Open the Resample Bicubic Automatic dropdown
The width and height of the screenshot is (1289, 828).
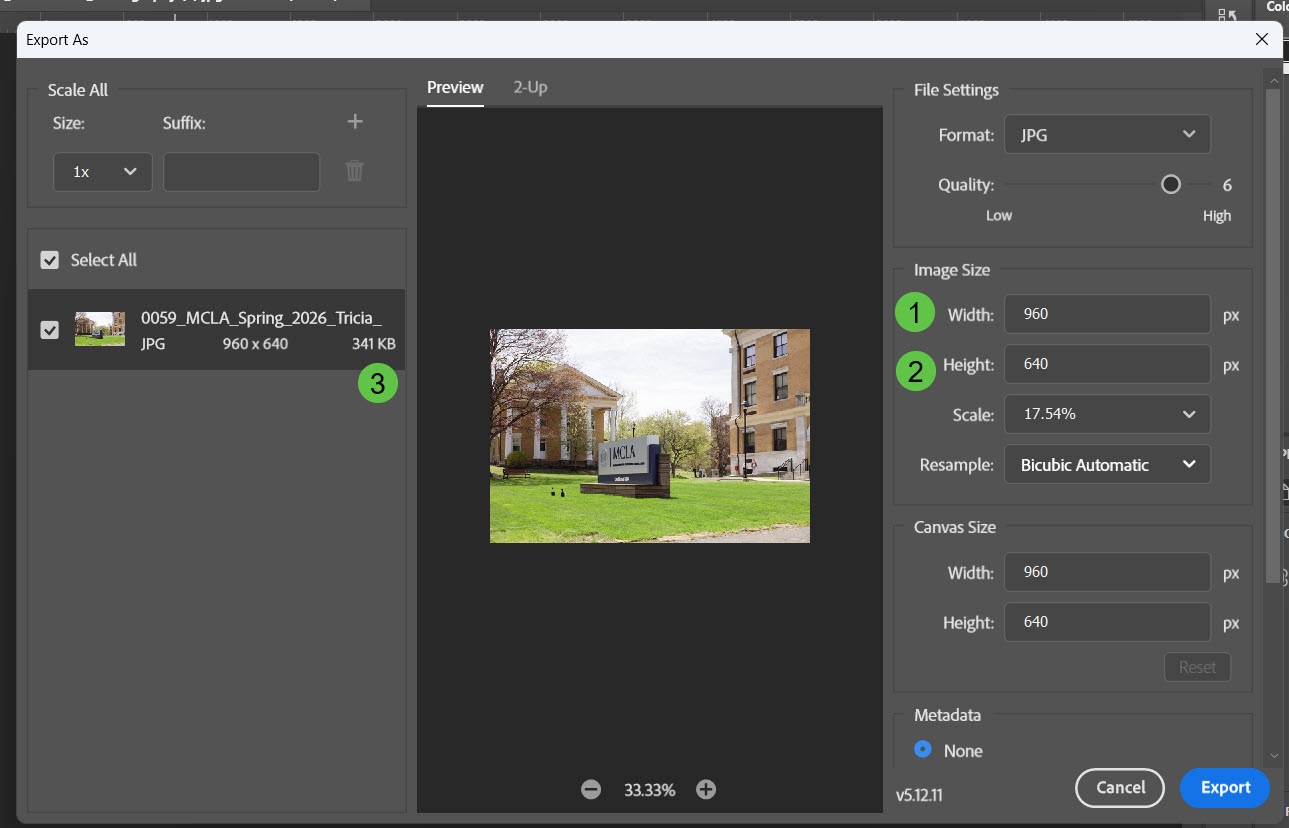tap(1107, 465)
